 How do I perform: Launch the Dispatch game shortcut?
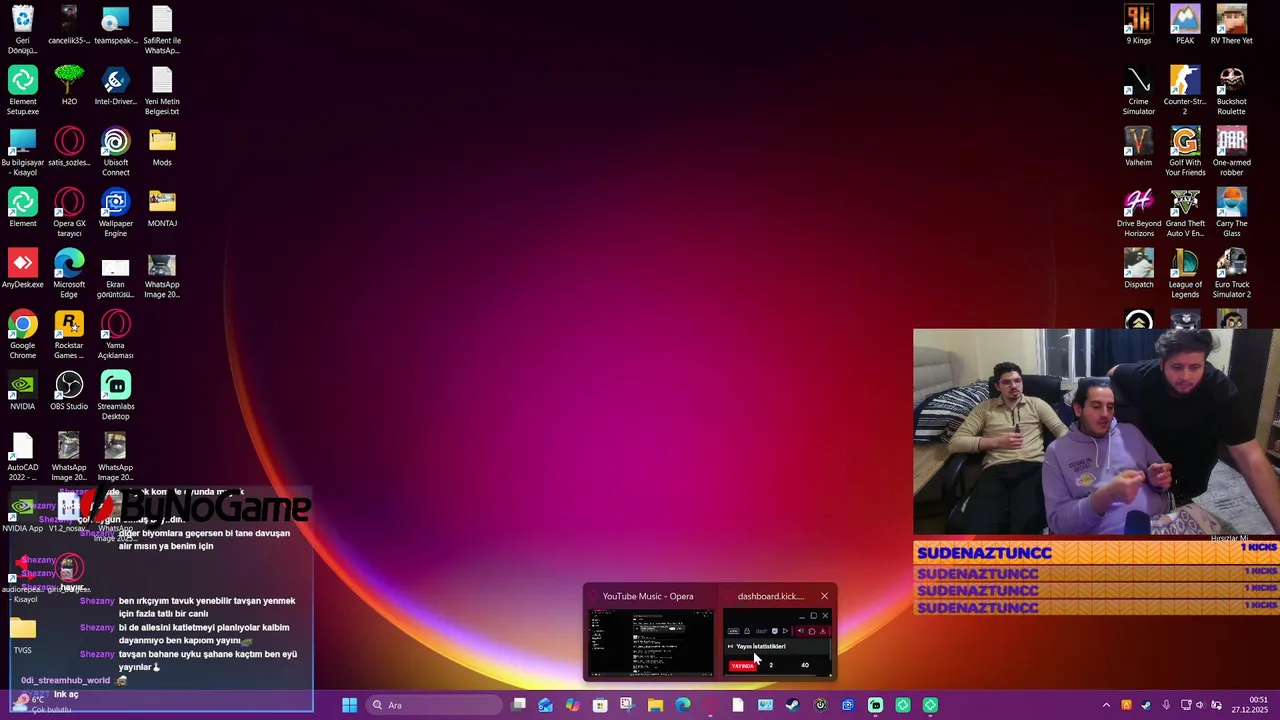pos(1138,268)
